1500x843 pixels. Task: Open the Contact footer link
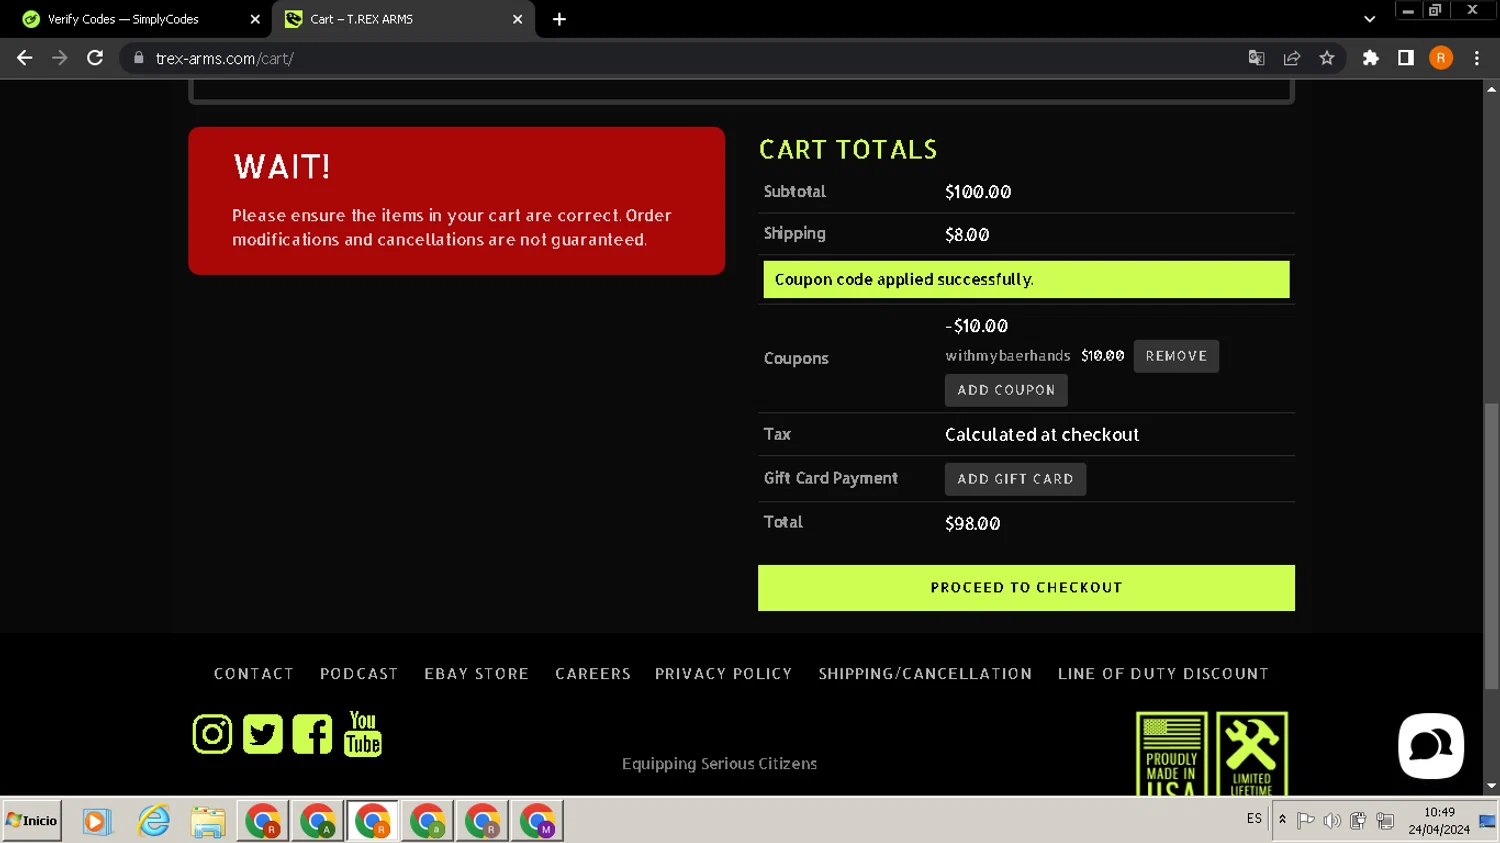coord(254,674)
